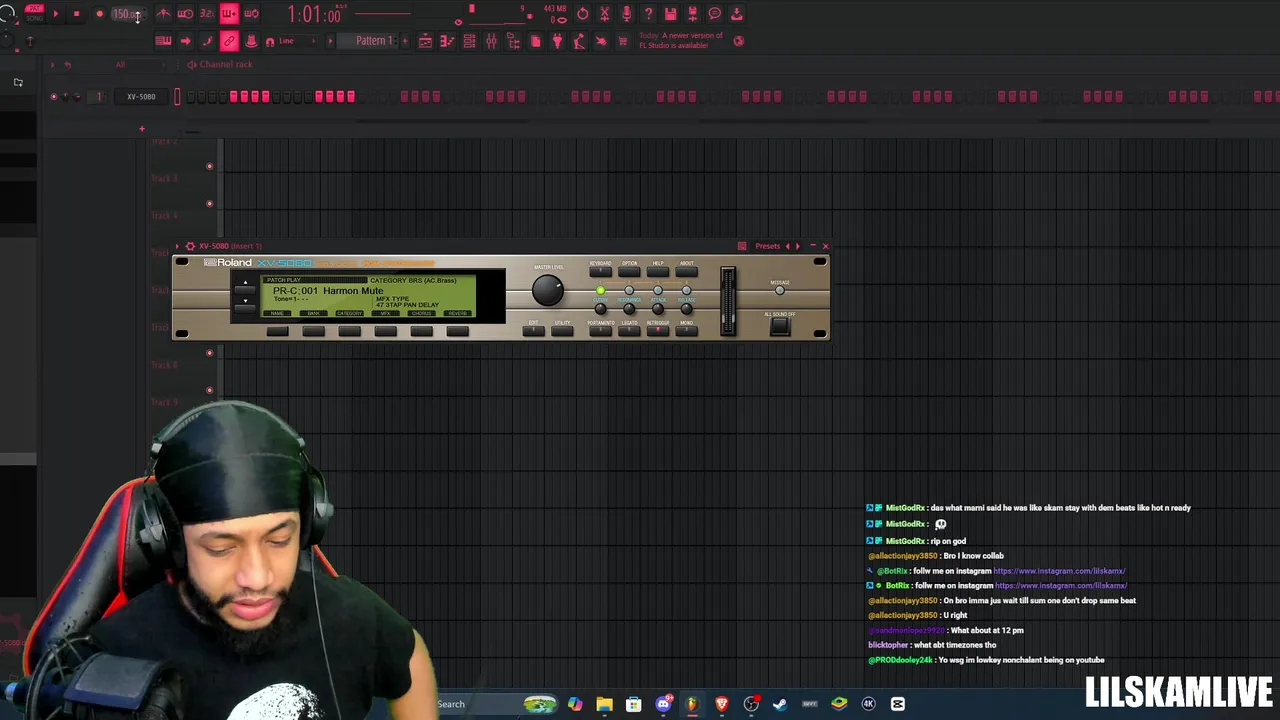
Task: Open the Piano roll view icon
Action: pyautogui.click(x=447, y=41)
